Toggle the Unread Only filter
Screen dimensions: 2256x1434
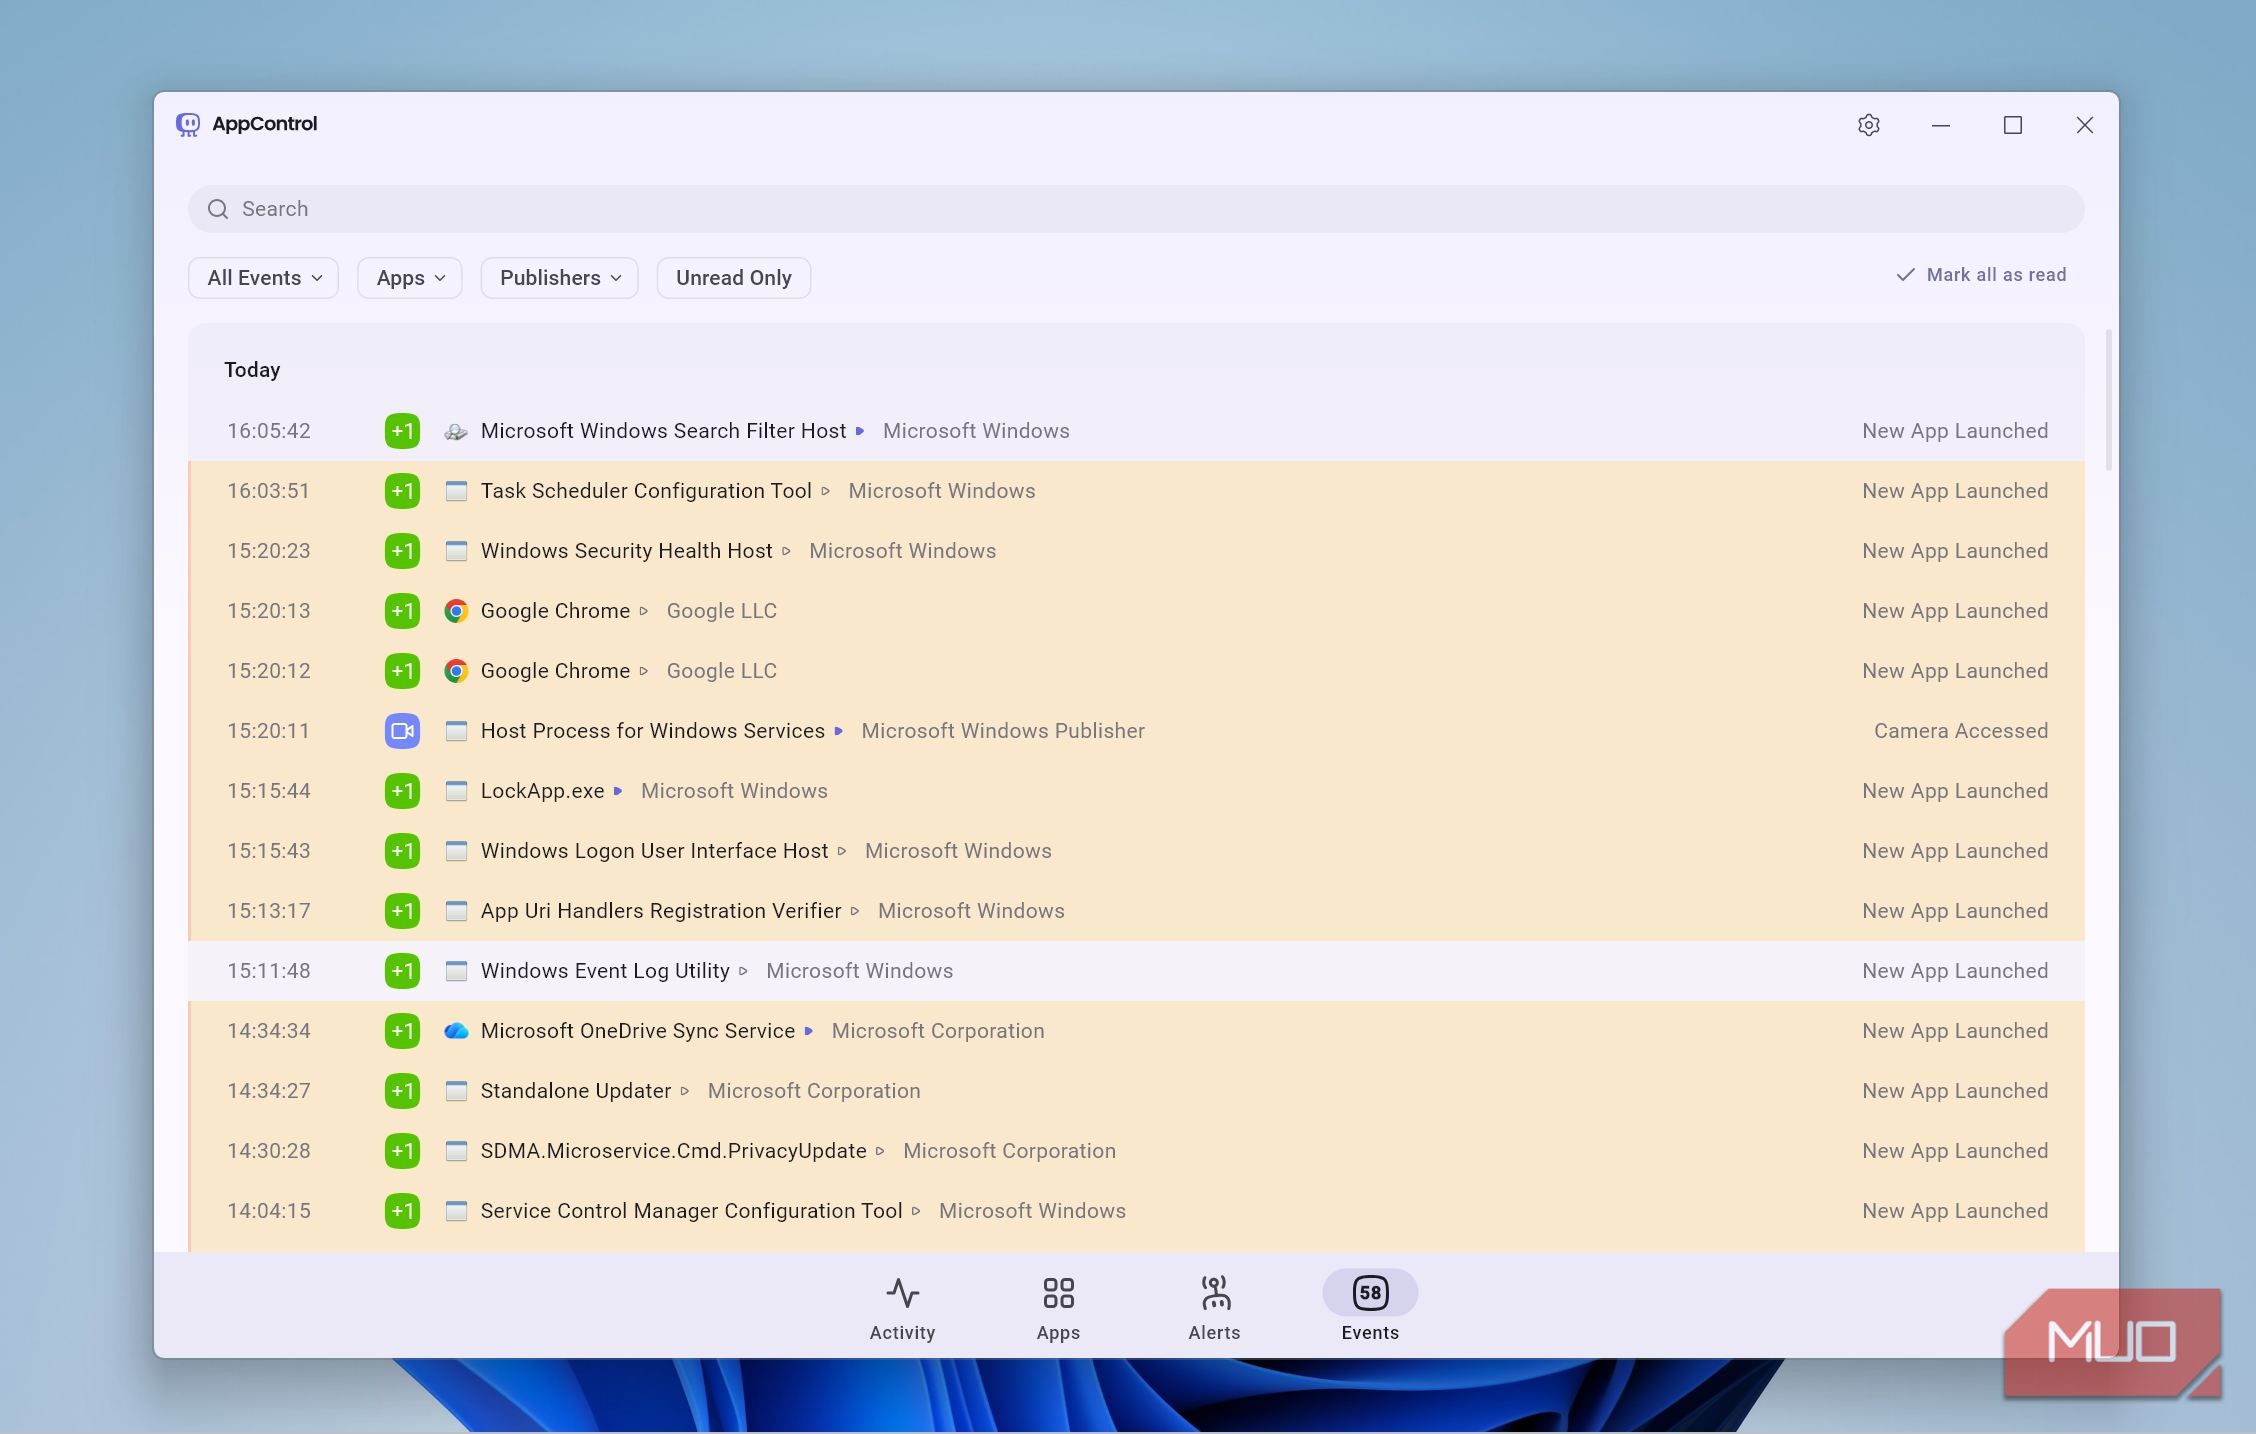tap(733, 278)
